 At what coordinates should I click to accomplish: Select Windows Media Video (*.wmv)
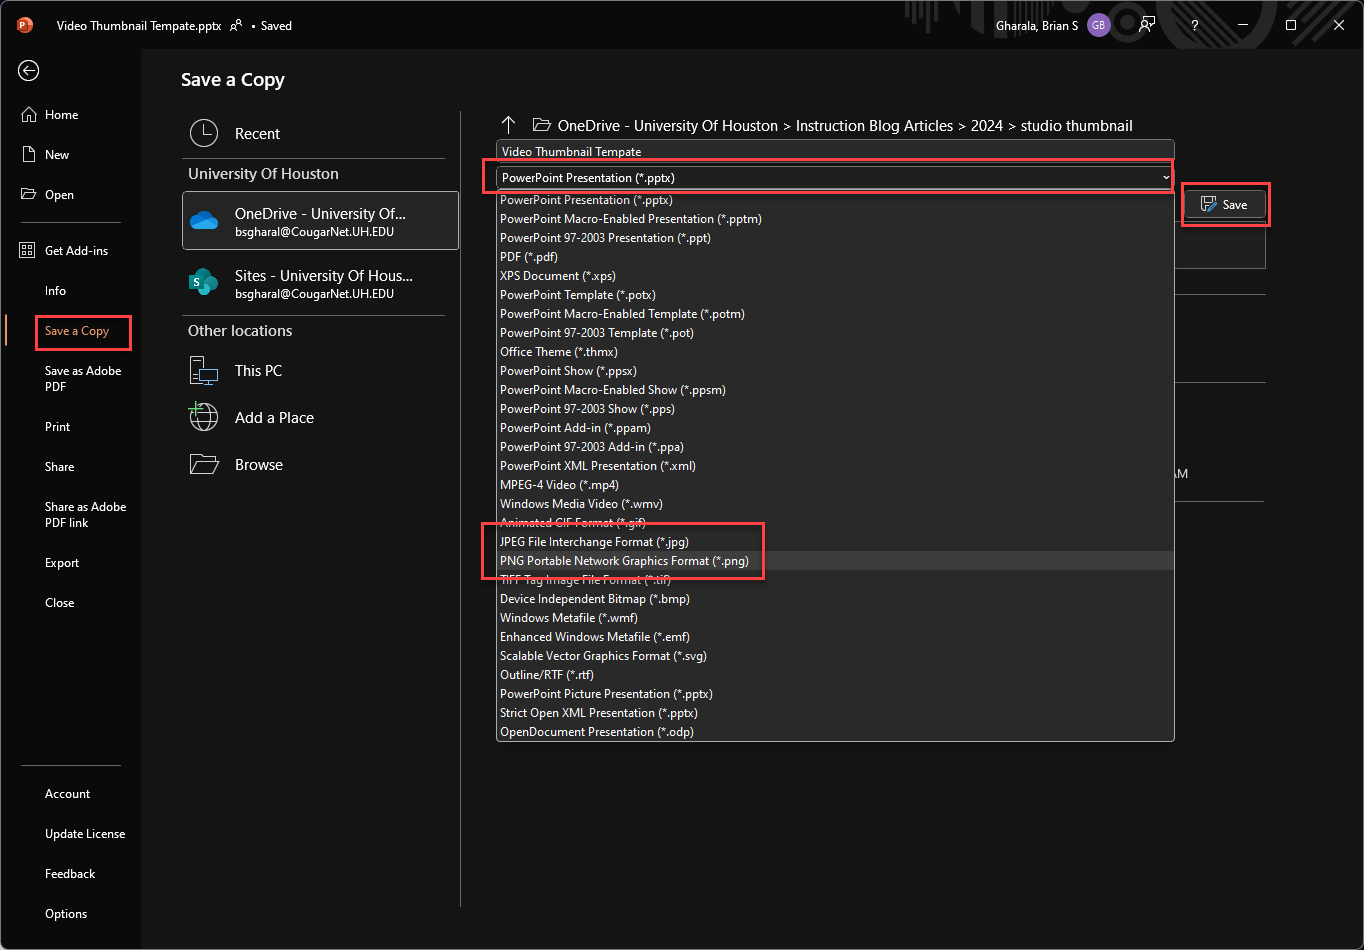(835, 504)
